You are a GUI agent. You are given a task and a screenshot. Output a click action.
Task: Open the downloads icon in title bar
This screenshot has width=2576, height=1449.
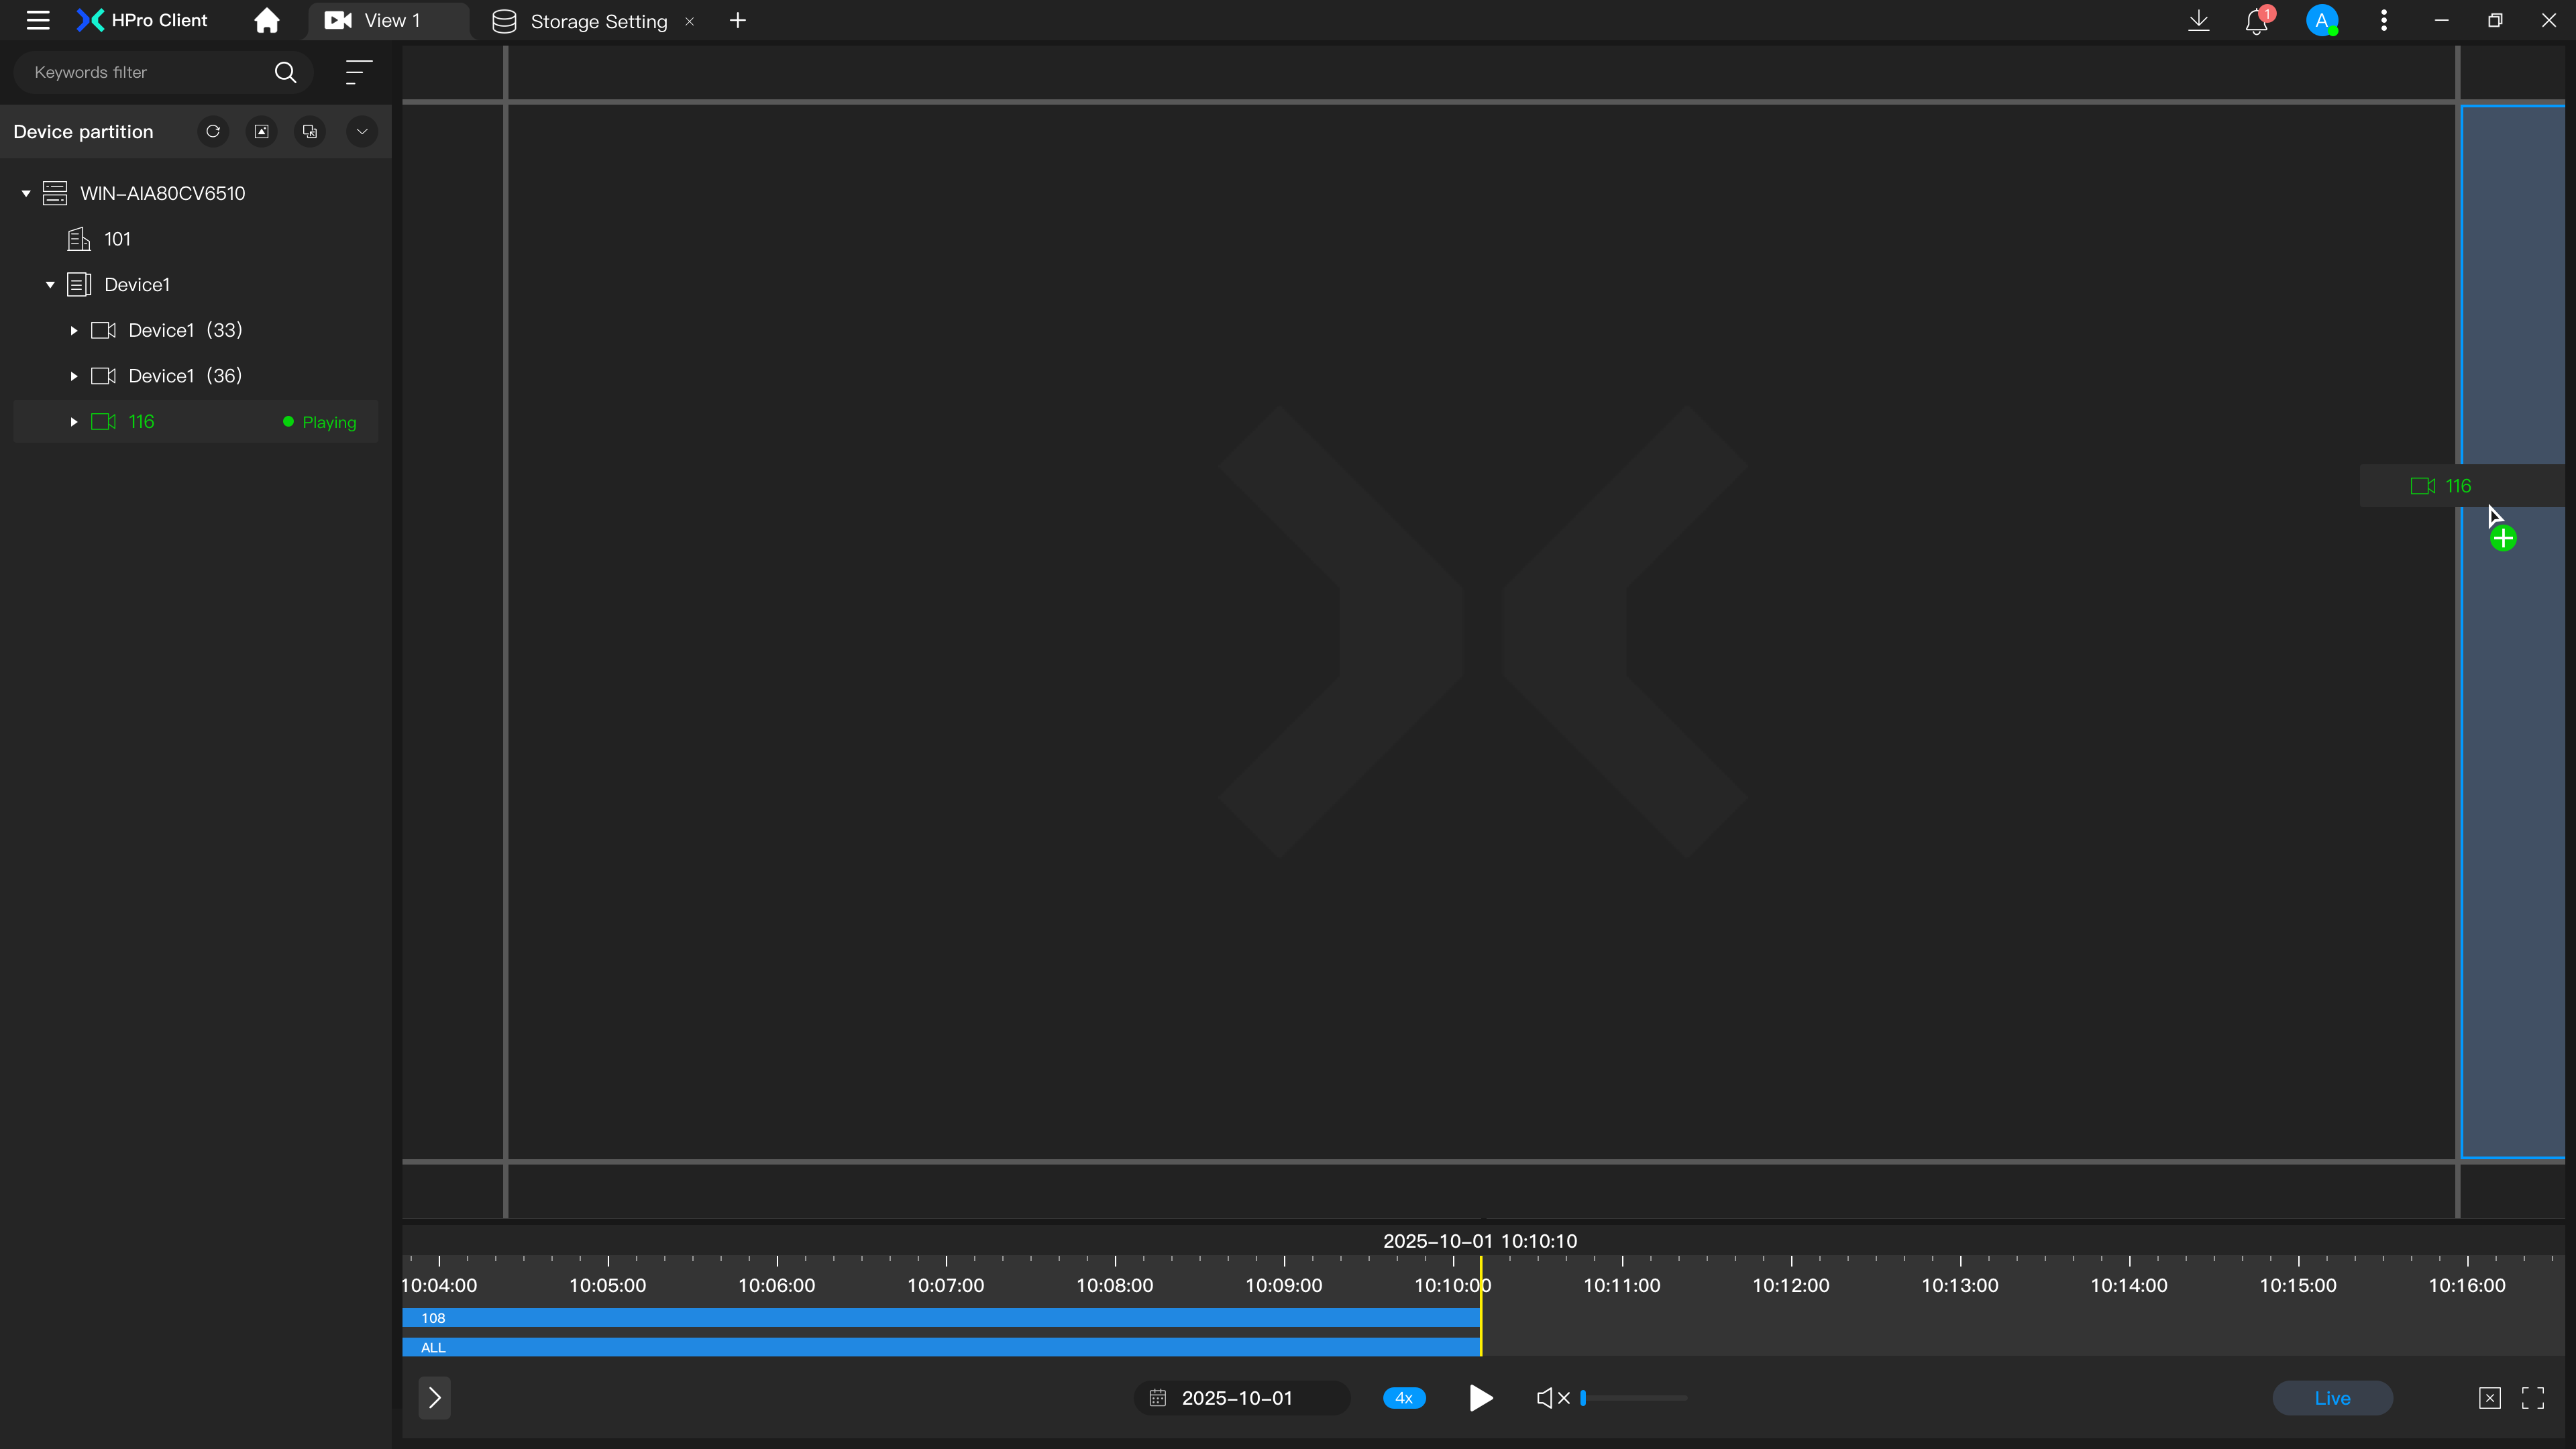click(x=2198, y=20)
